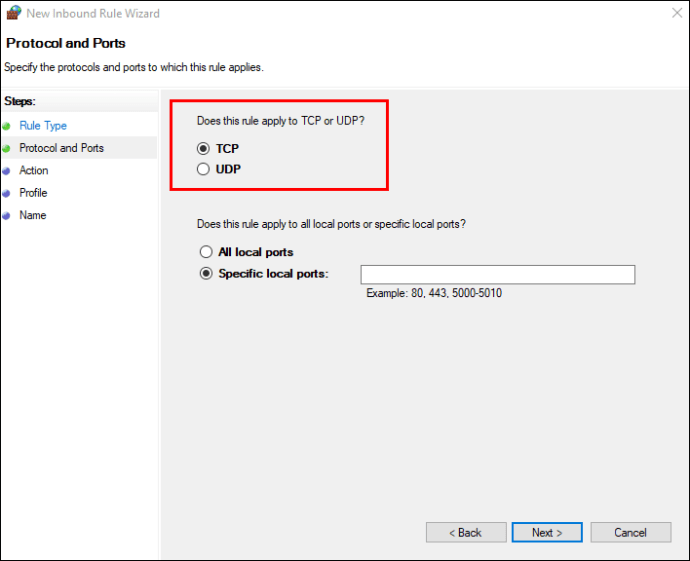Image resolution: width=690 pixels, height=561 pixels.
Task: Select the Name step in sidebar
Action: [33, 216]
